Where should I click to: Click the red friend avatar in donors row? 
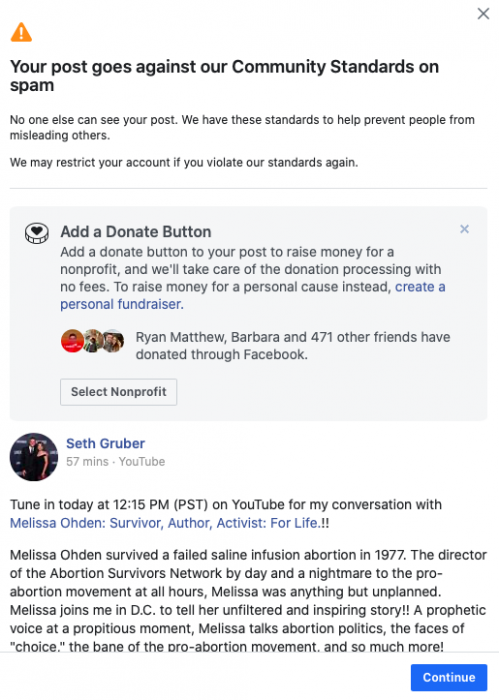click(72, 341)
